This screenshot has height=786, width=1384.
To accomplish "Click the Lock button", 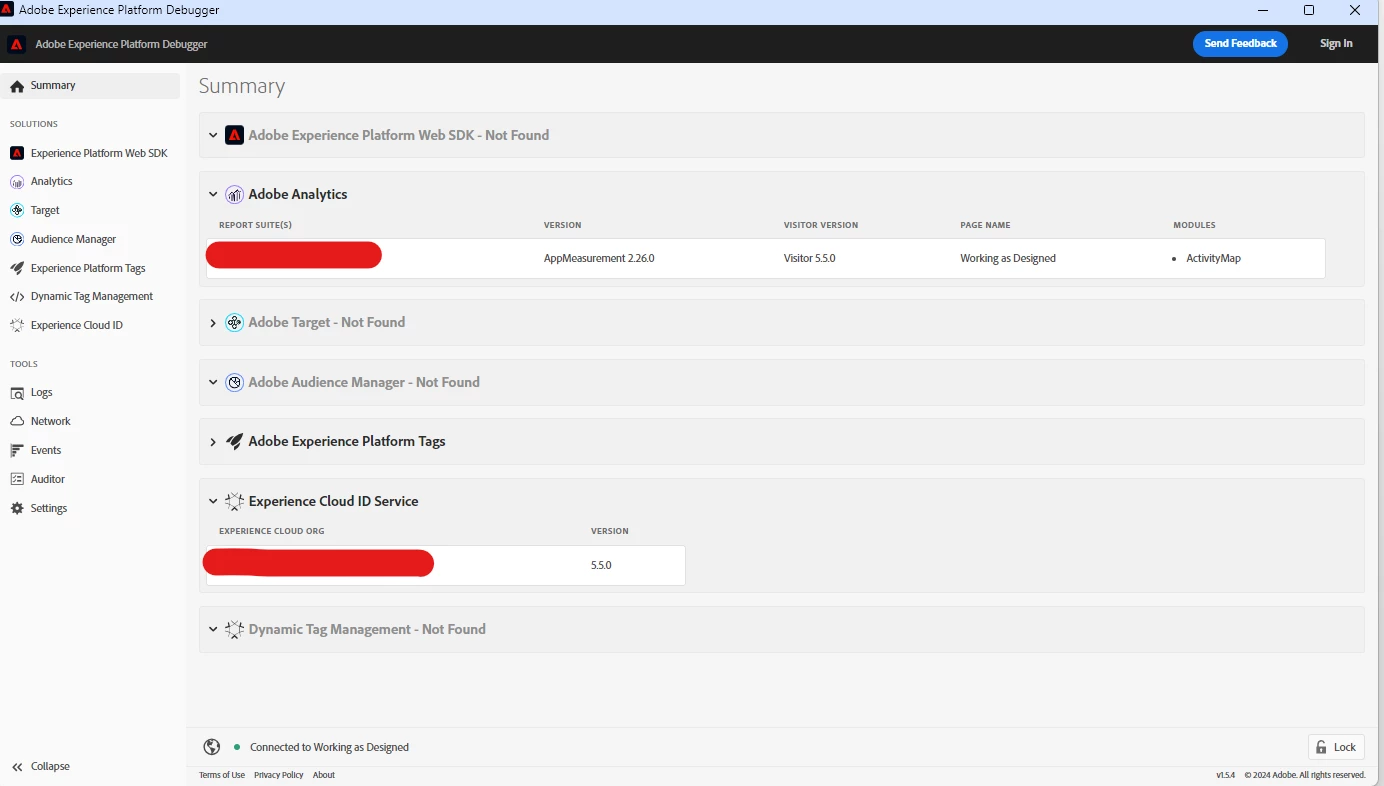I will click(1336, 747).
